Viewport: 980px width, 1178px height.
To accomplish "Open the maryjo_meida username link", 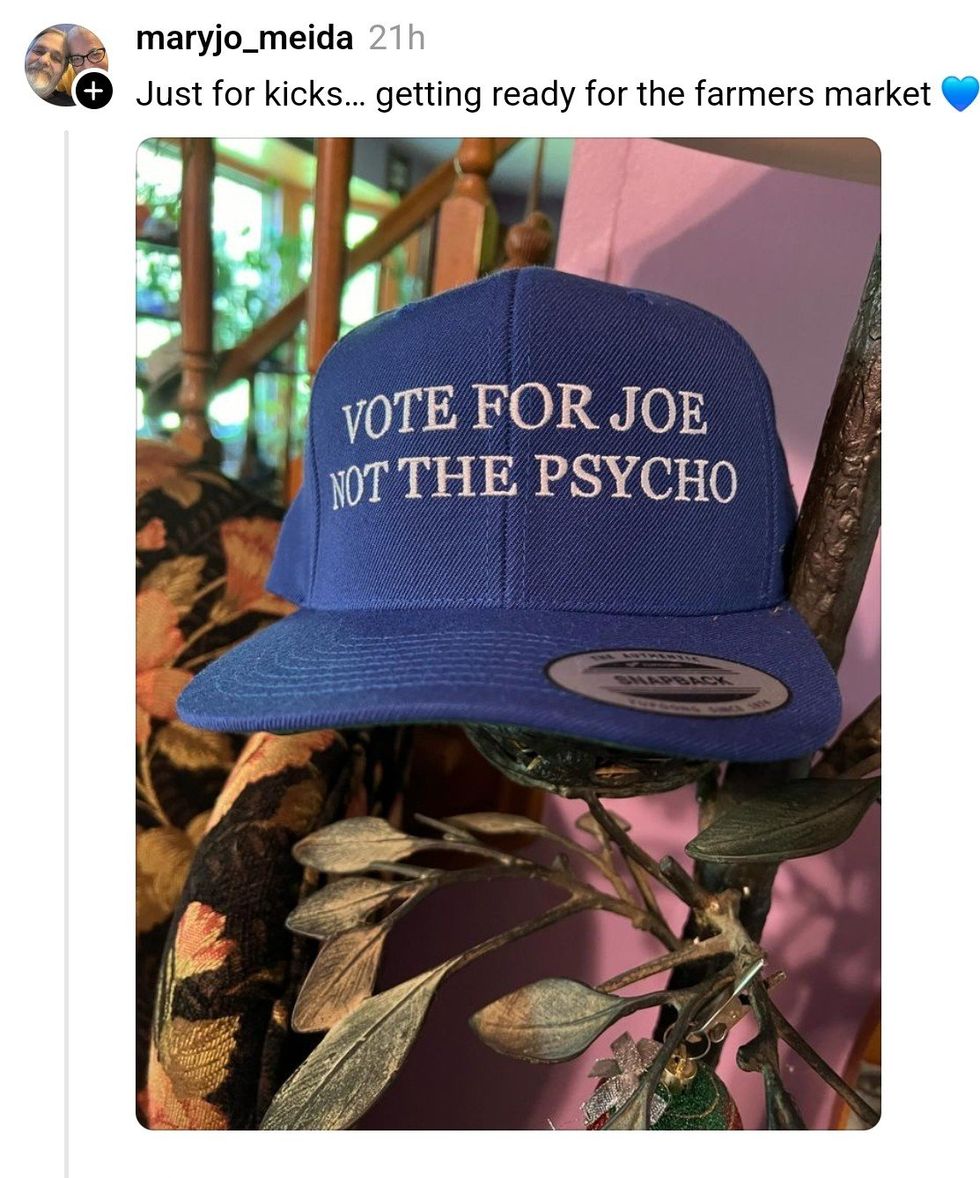I will click(x=244, y=39).
